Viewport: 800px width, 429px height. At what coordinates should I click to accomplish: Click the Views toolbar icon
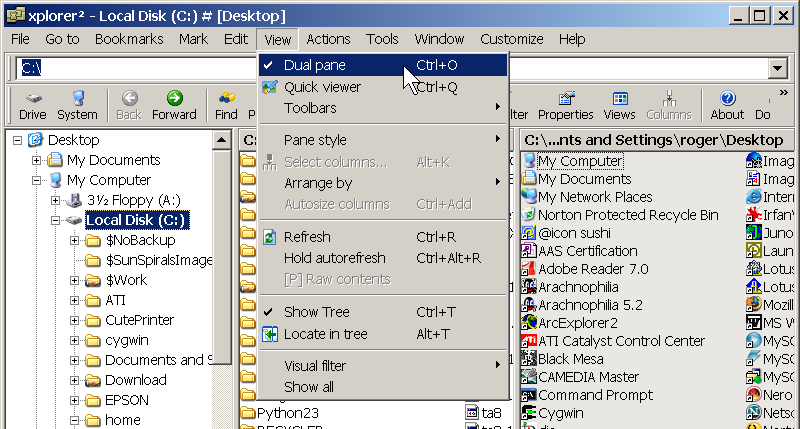pyautogui.click(x=619, y=105)
